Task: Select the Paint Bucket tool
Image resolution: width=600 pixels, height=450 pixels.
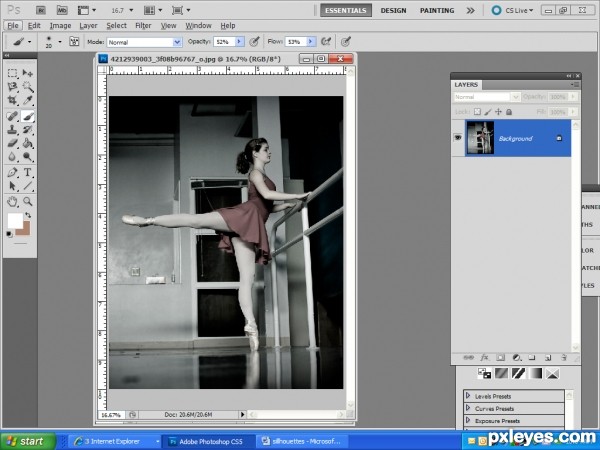Action: [28, 143]
